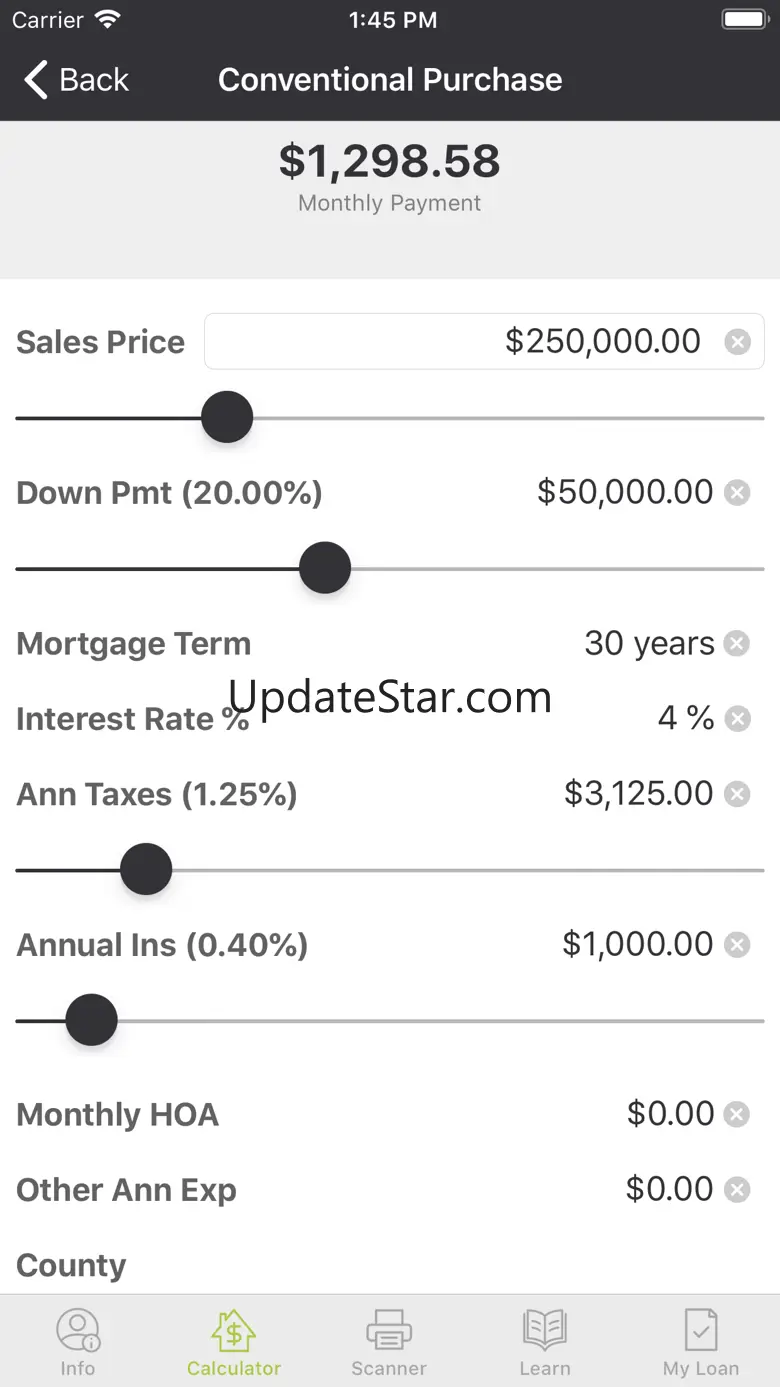
Task: Click the Sales Price slider handle
Action: click(x=227, y=417)
